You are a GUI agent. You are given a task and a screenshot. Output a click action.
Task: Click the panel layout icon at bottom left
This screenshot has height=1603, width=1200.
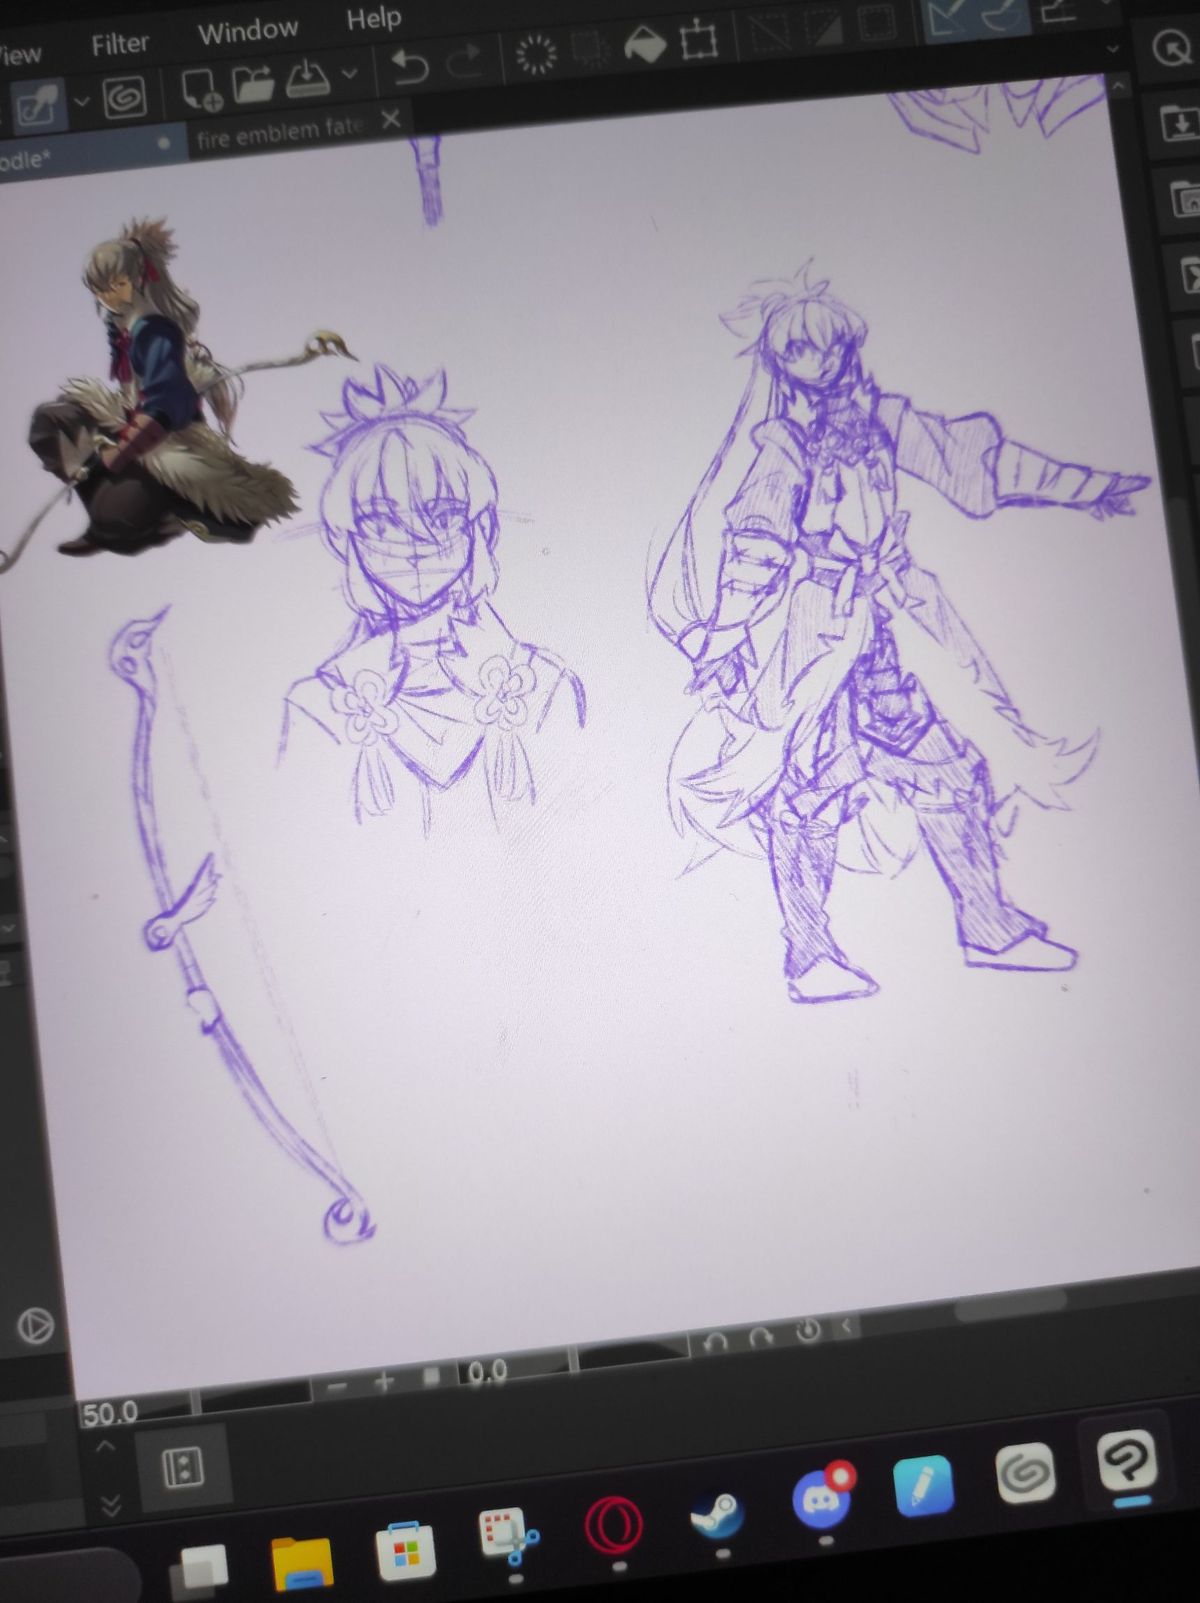click(183, 1468)
